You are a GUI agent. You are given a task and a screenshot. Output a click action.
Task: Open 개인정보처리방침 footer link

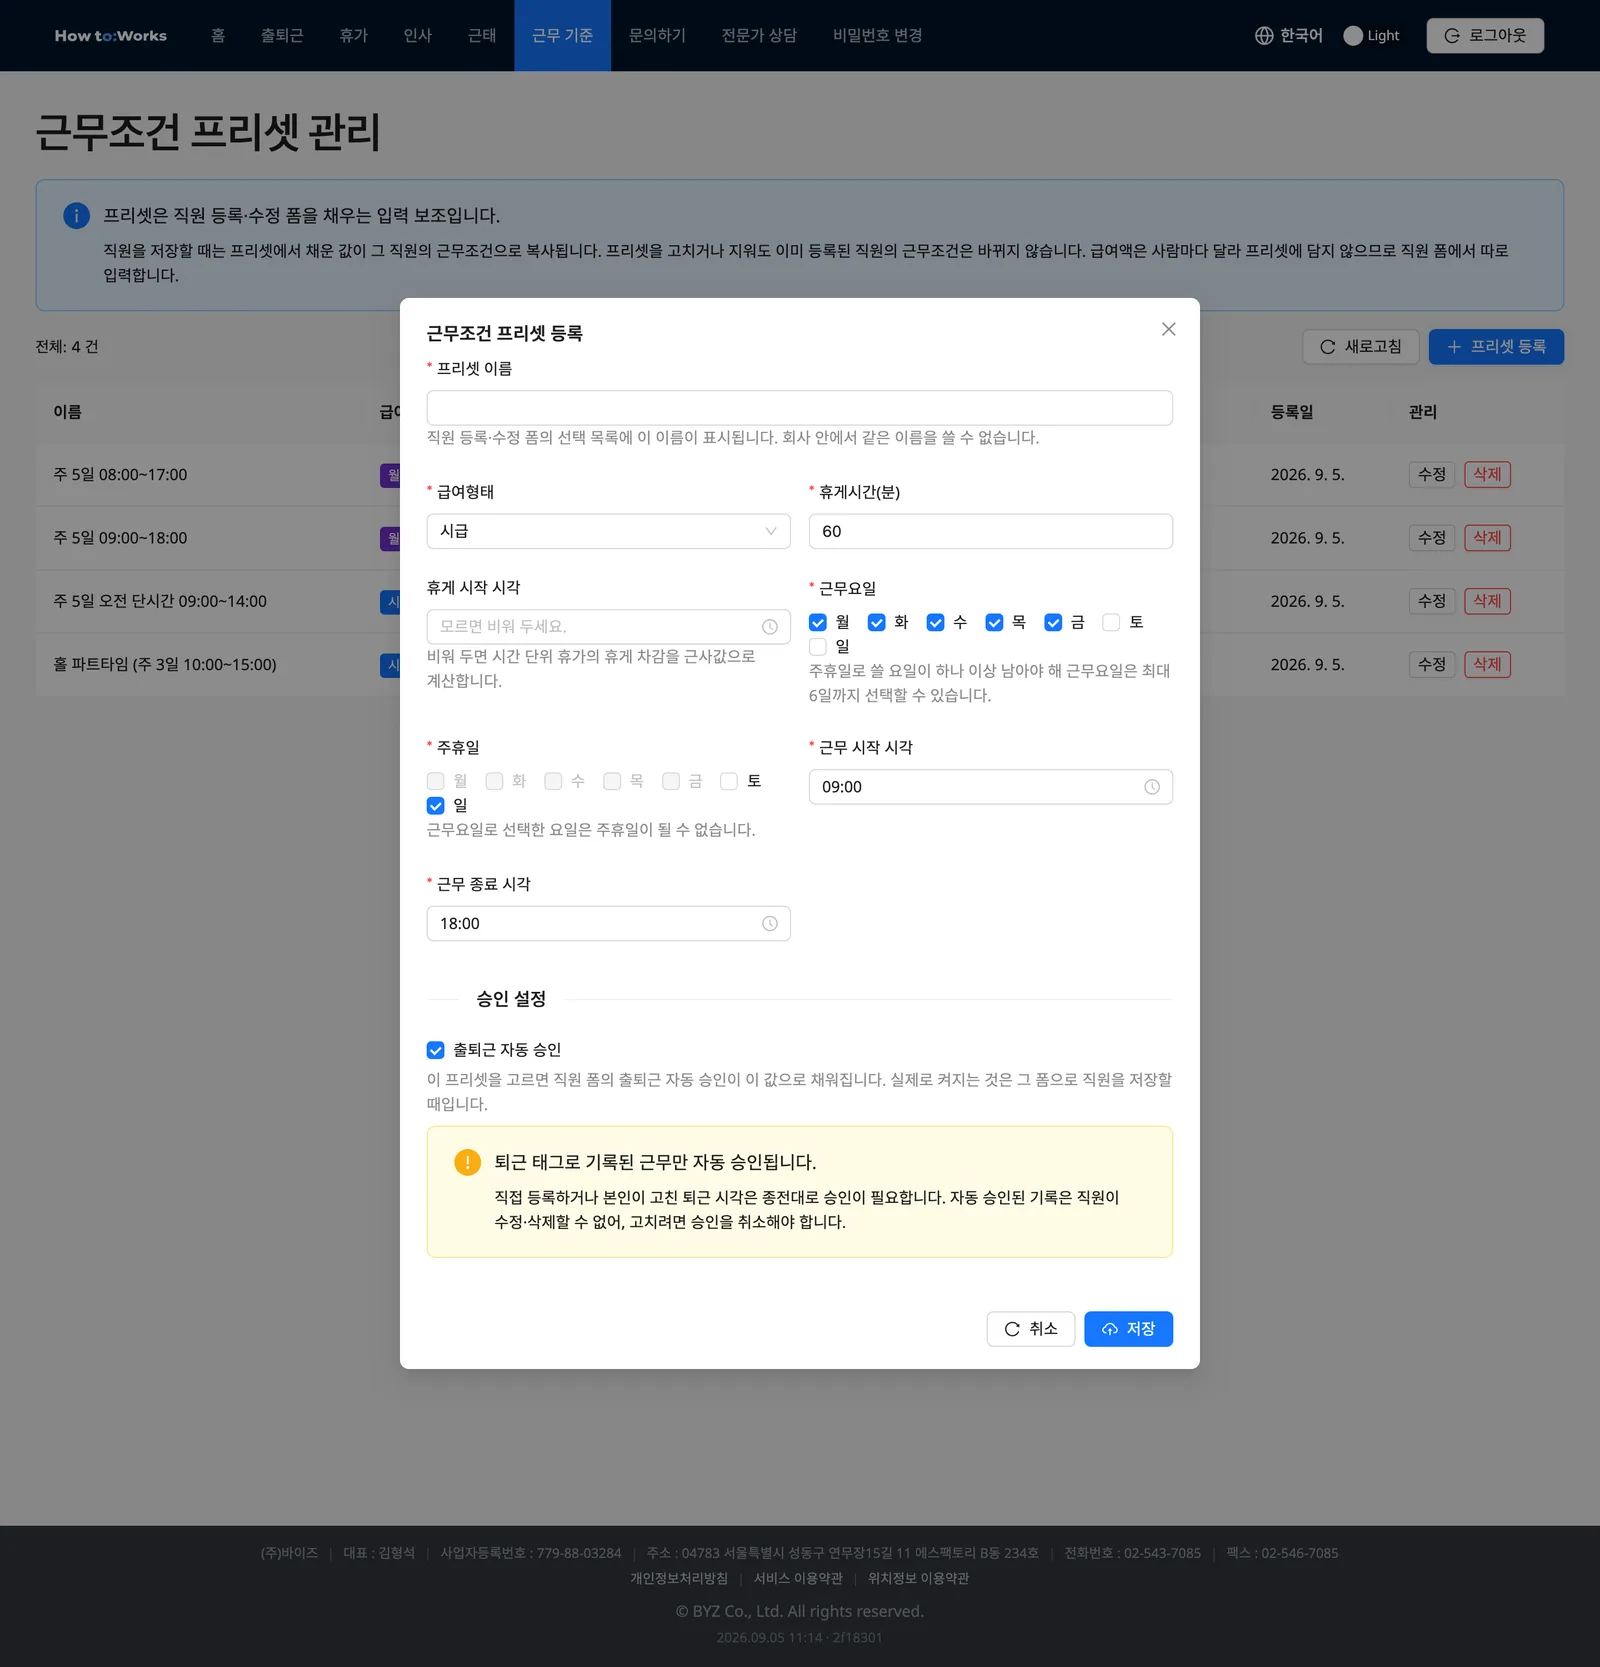tap(679, 1578)
